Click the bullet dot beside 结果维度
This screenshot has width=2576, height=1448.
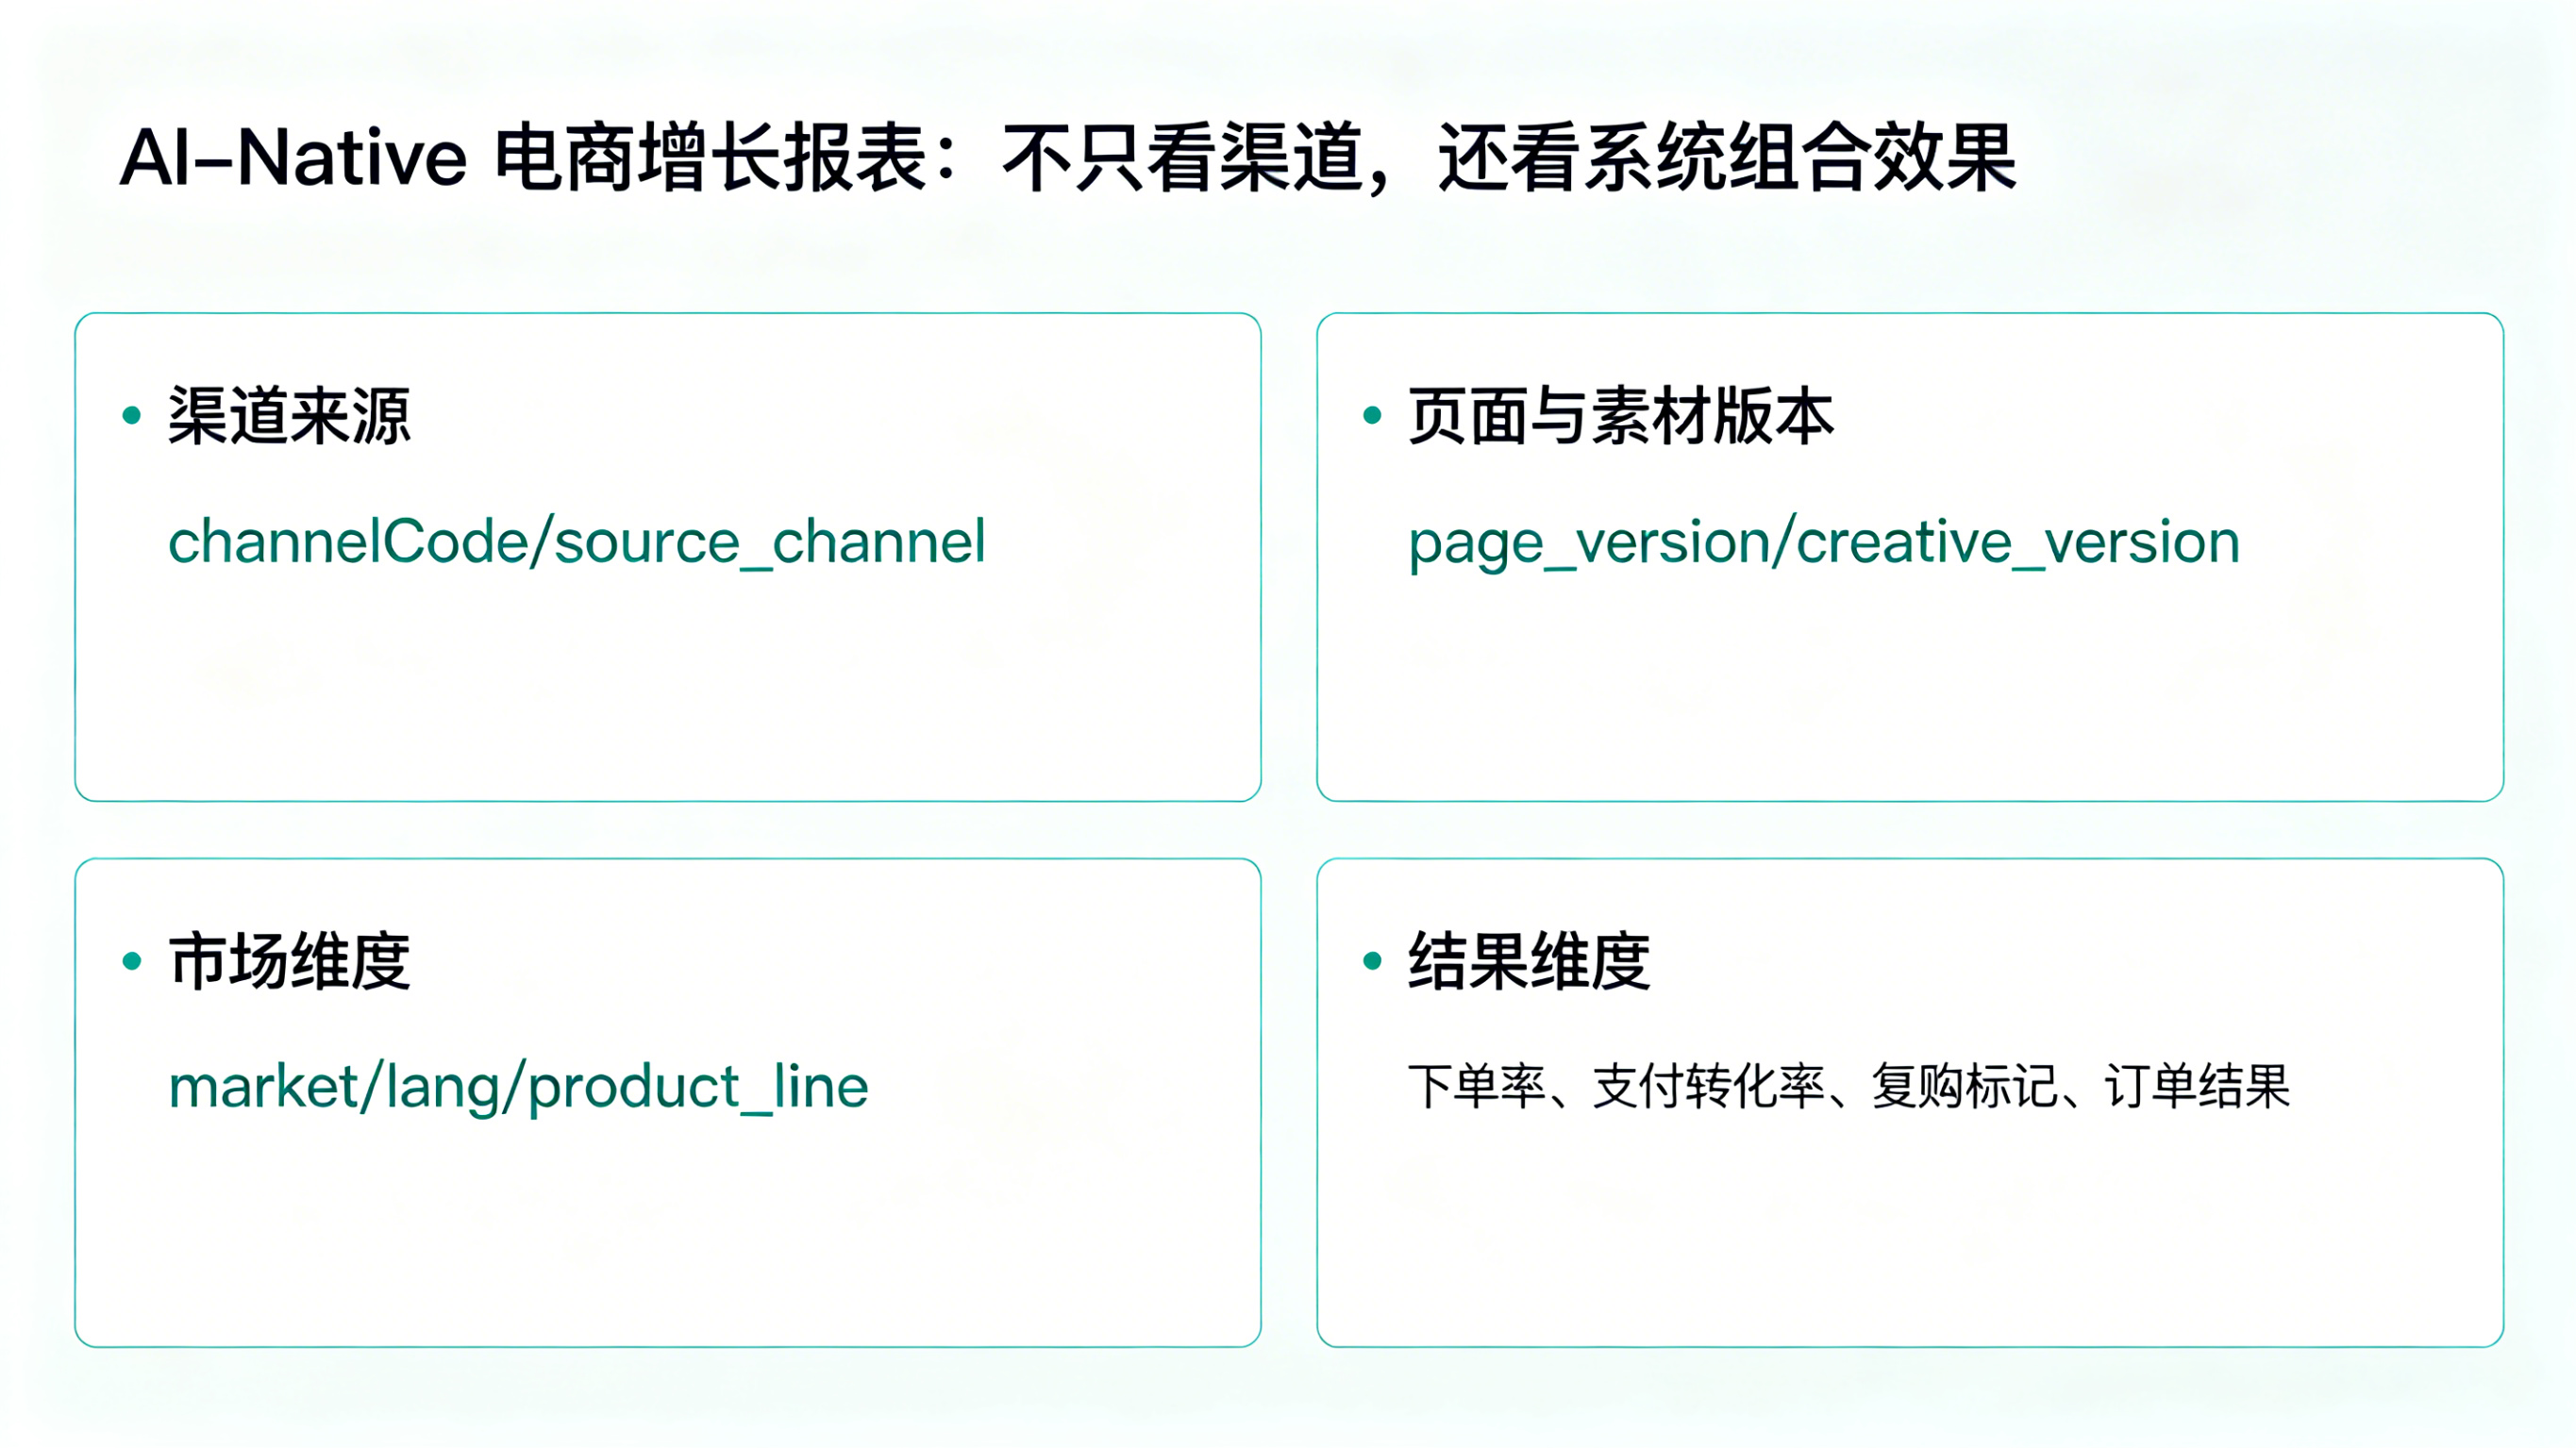point(1372,961)
